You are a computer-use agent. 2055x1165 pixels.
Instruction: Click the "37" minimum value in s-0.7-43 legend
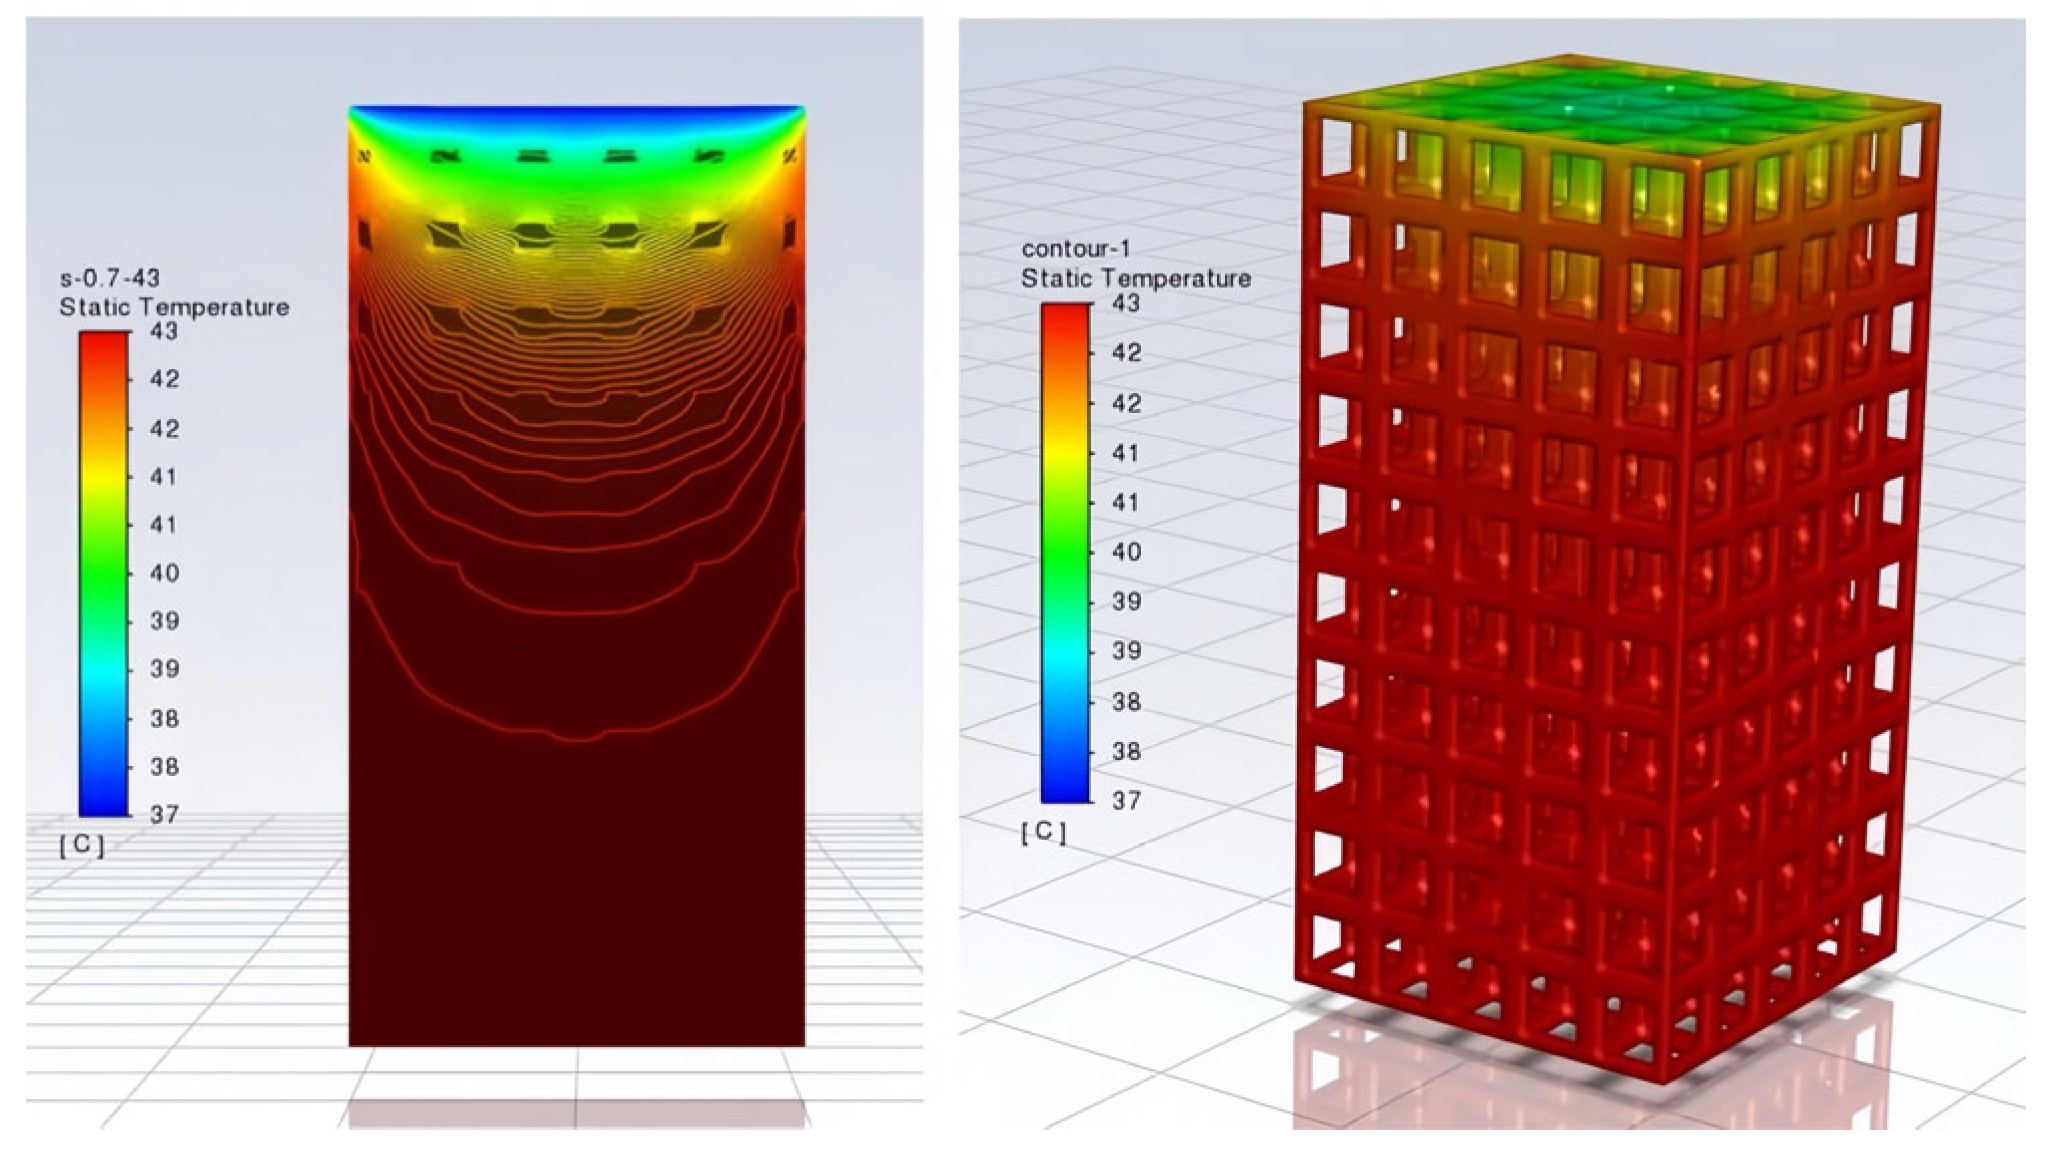pyautogui.click(x=164, y=815)
